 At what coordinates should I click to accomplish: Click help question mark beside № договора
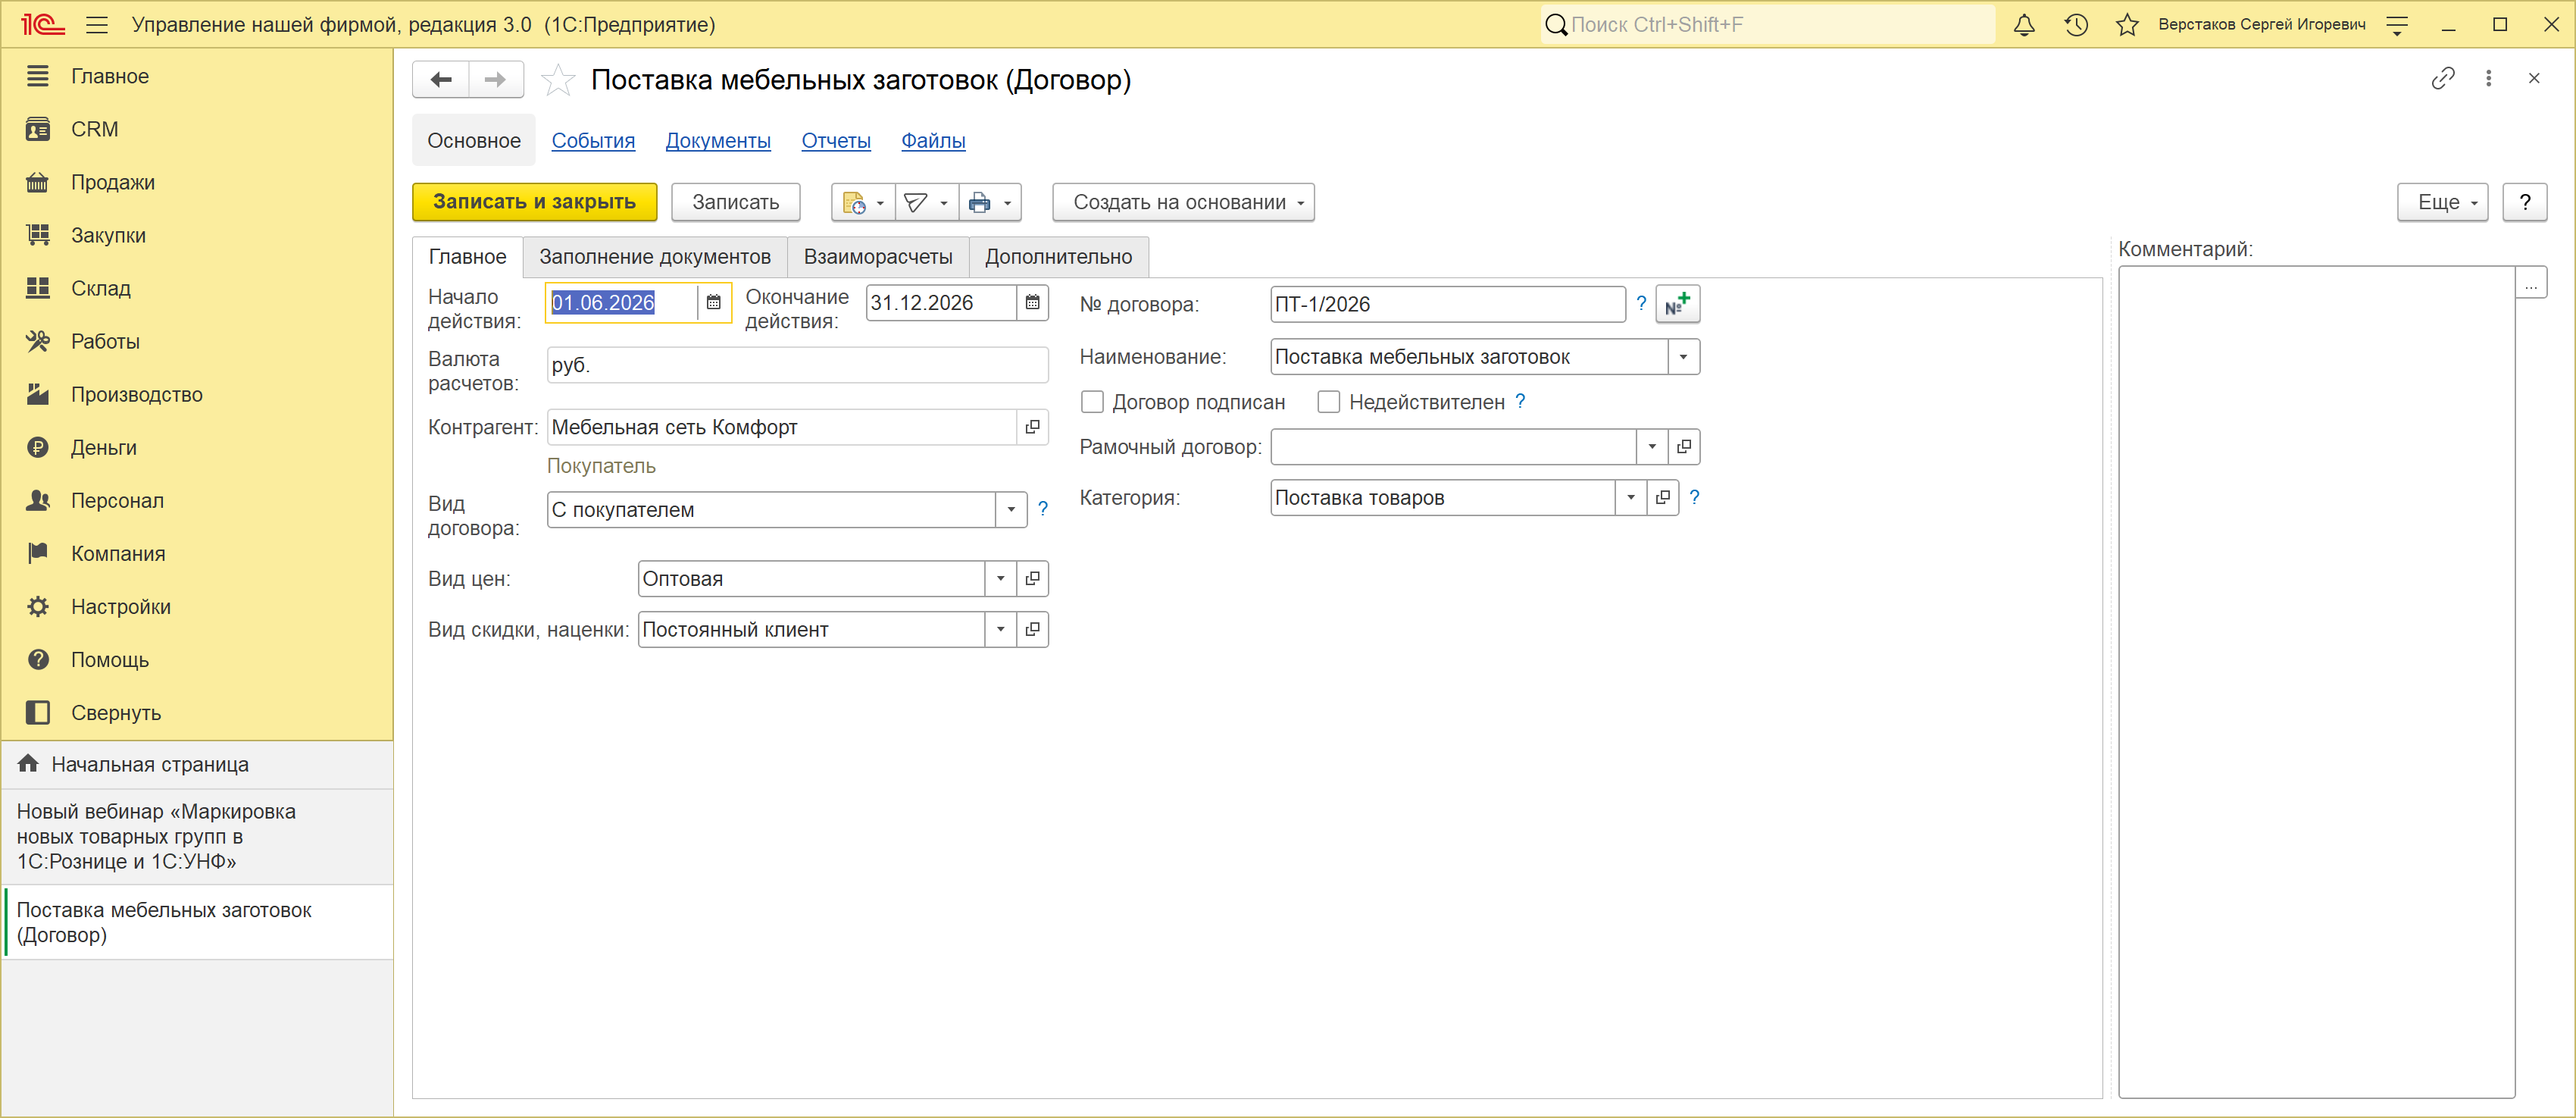point(1641,303)
